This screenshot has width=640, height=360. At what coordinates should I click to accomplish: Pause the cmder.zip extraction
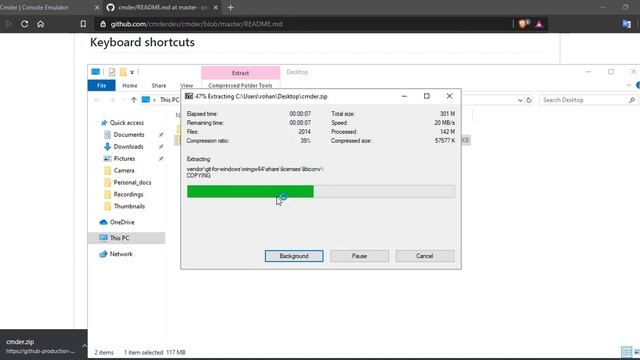pyautogui.click(x=359, y=256)
